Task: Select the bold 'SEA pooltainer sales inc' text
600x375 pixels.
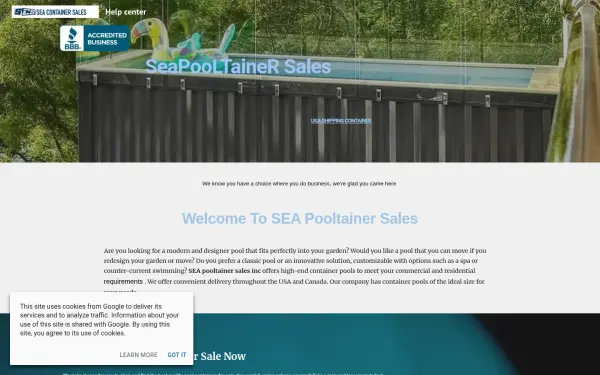Action: (x=225, y=271)
